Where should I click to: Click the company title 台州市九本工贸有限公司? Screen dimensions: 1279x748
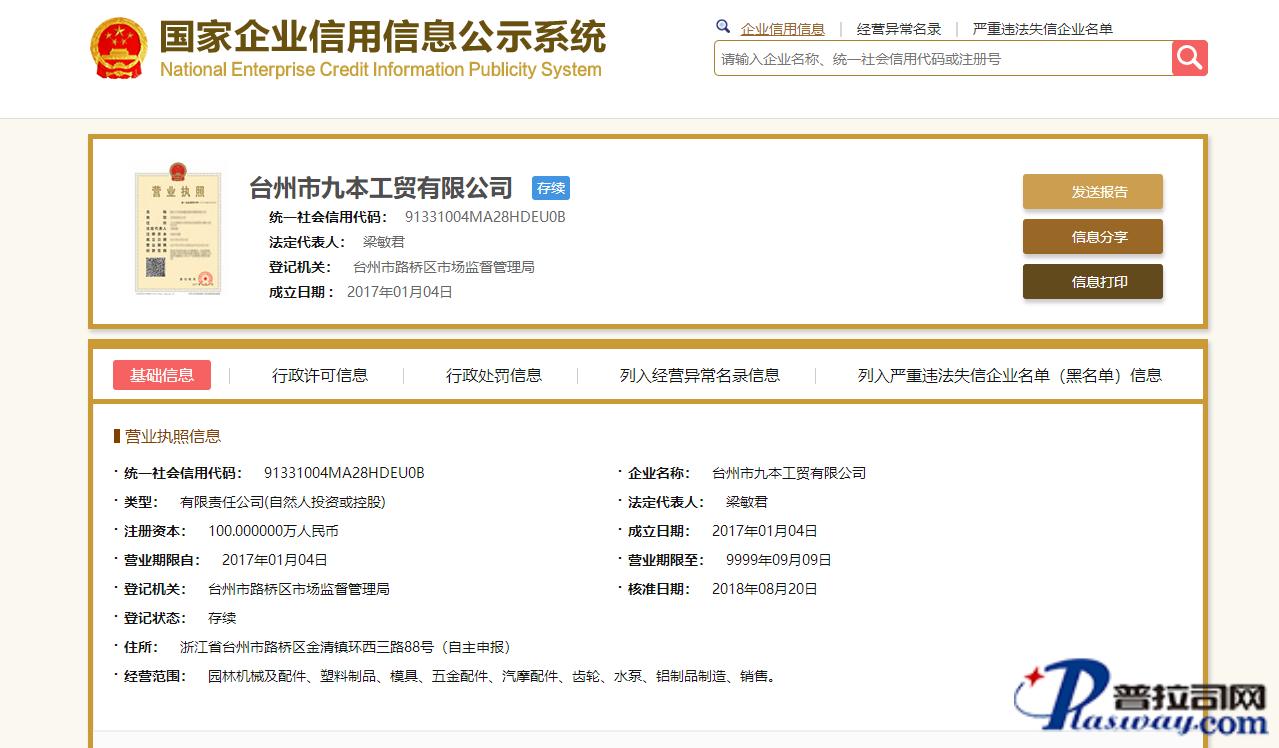pos(380,188)
